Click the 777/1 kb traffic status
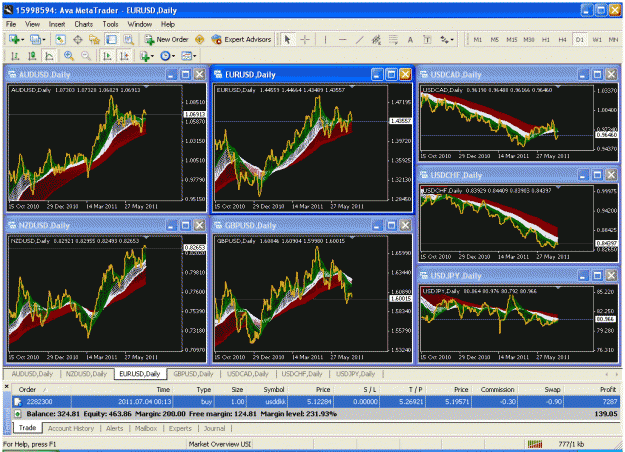Viewport: 625px width, 452px height. [571, 444]
